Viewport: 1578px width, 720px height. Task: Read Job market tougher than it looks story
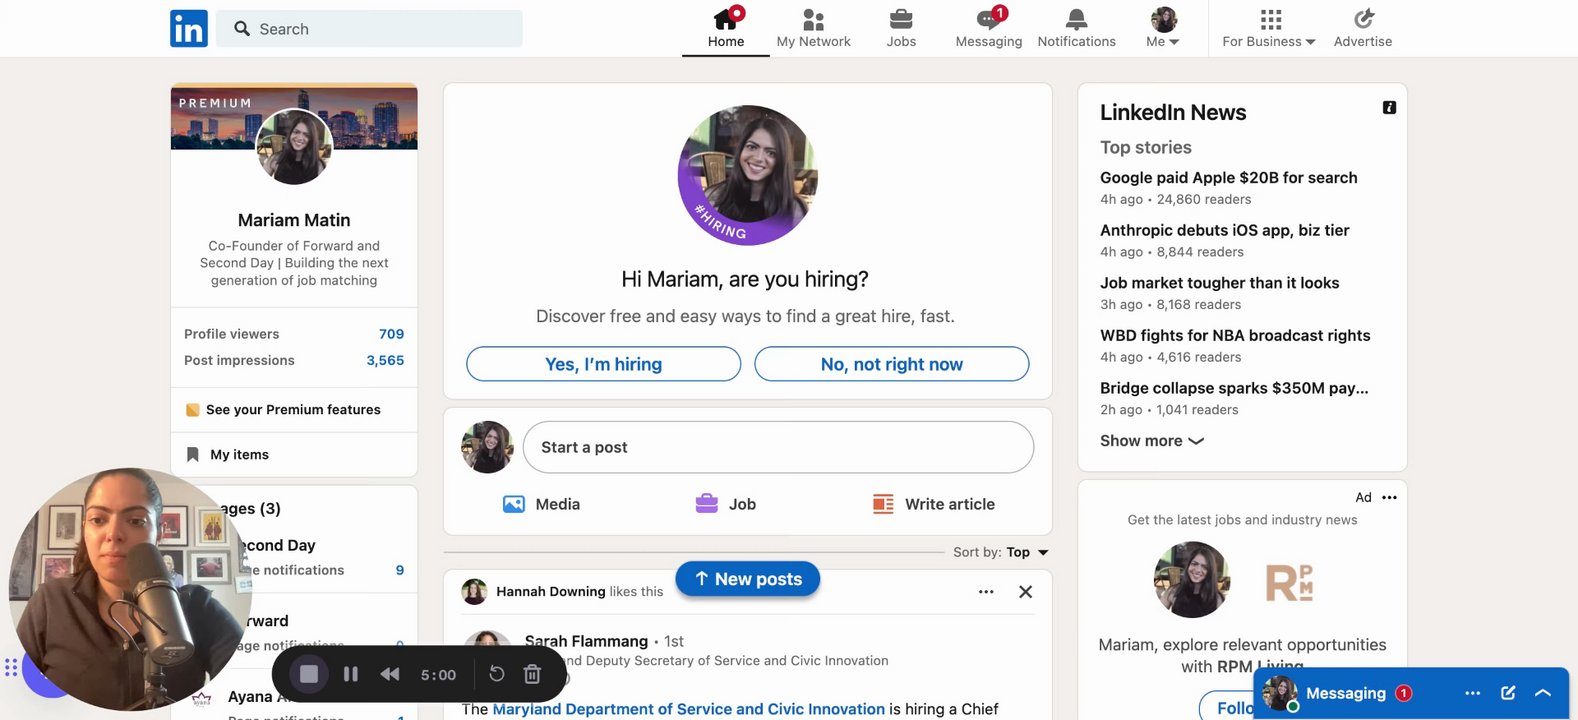point(1220,283)
